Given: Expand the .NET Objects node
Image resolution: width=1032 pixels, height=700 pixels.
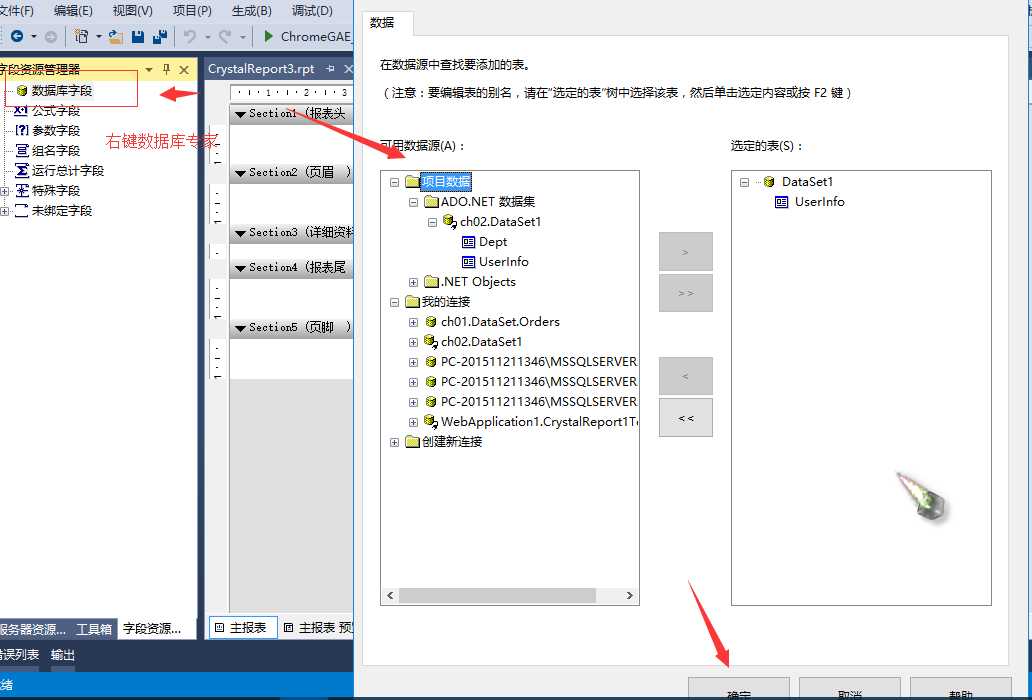Looking at the screenshot, I should pos(413,282).
